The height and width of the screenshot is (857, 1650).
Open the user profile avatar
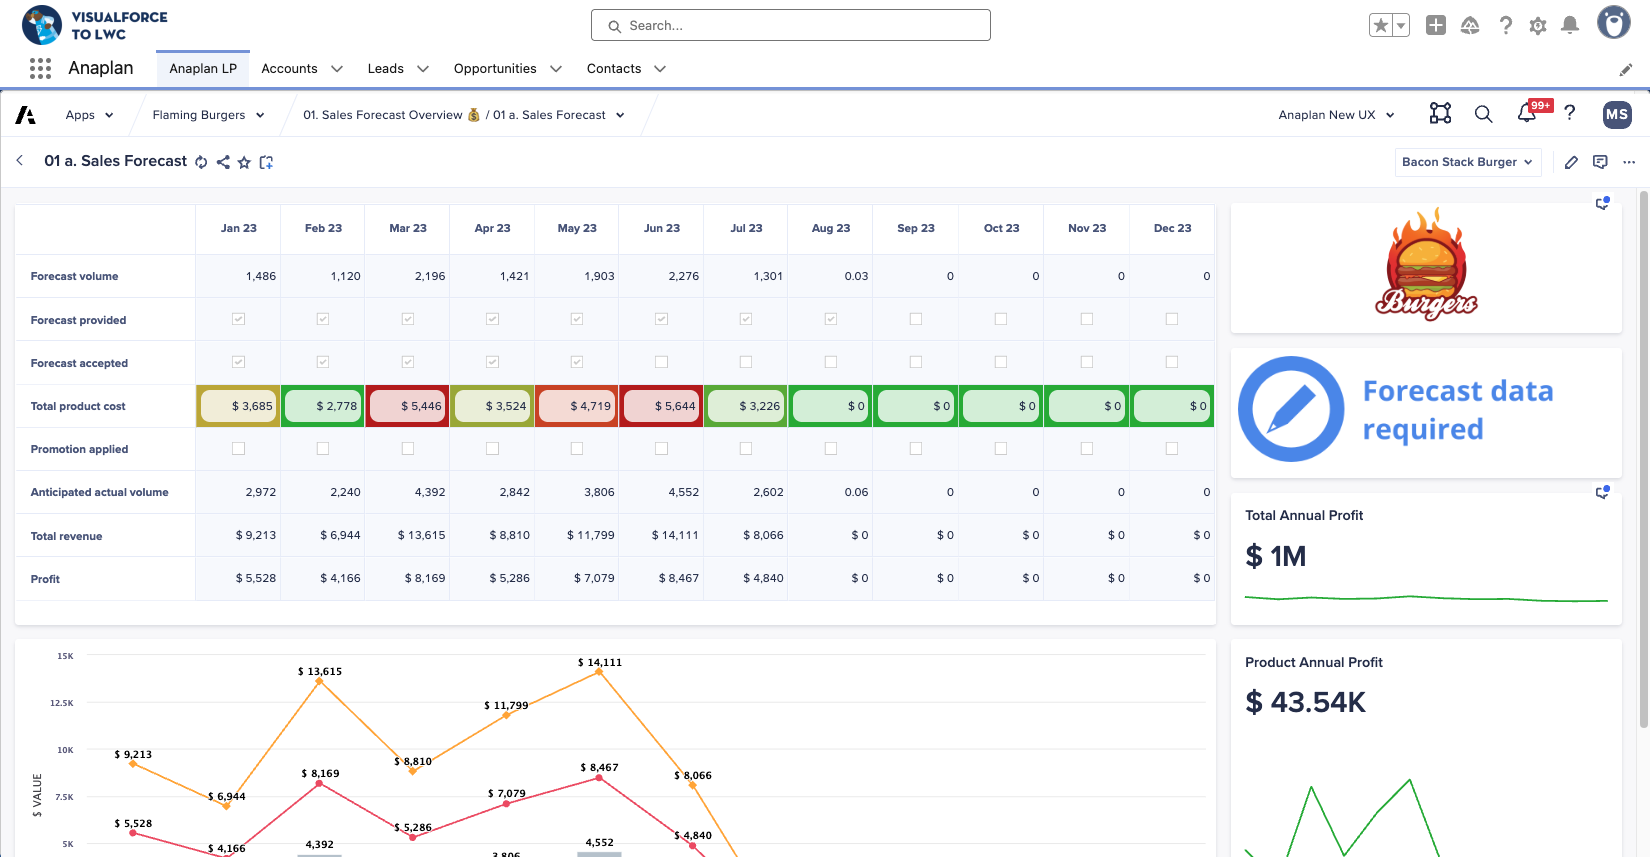tap(1613, 22)
